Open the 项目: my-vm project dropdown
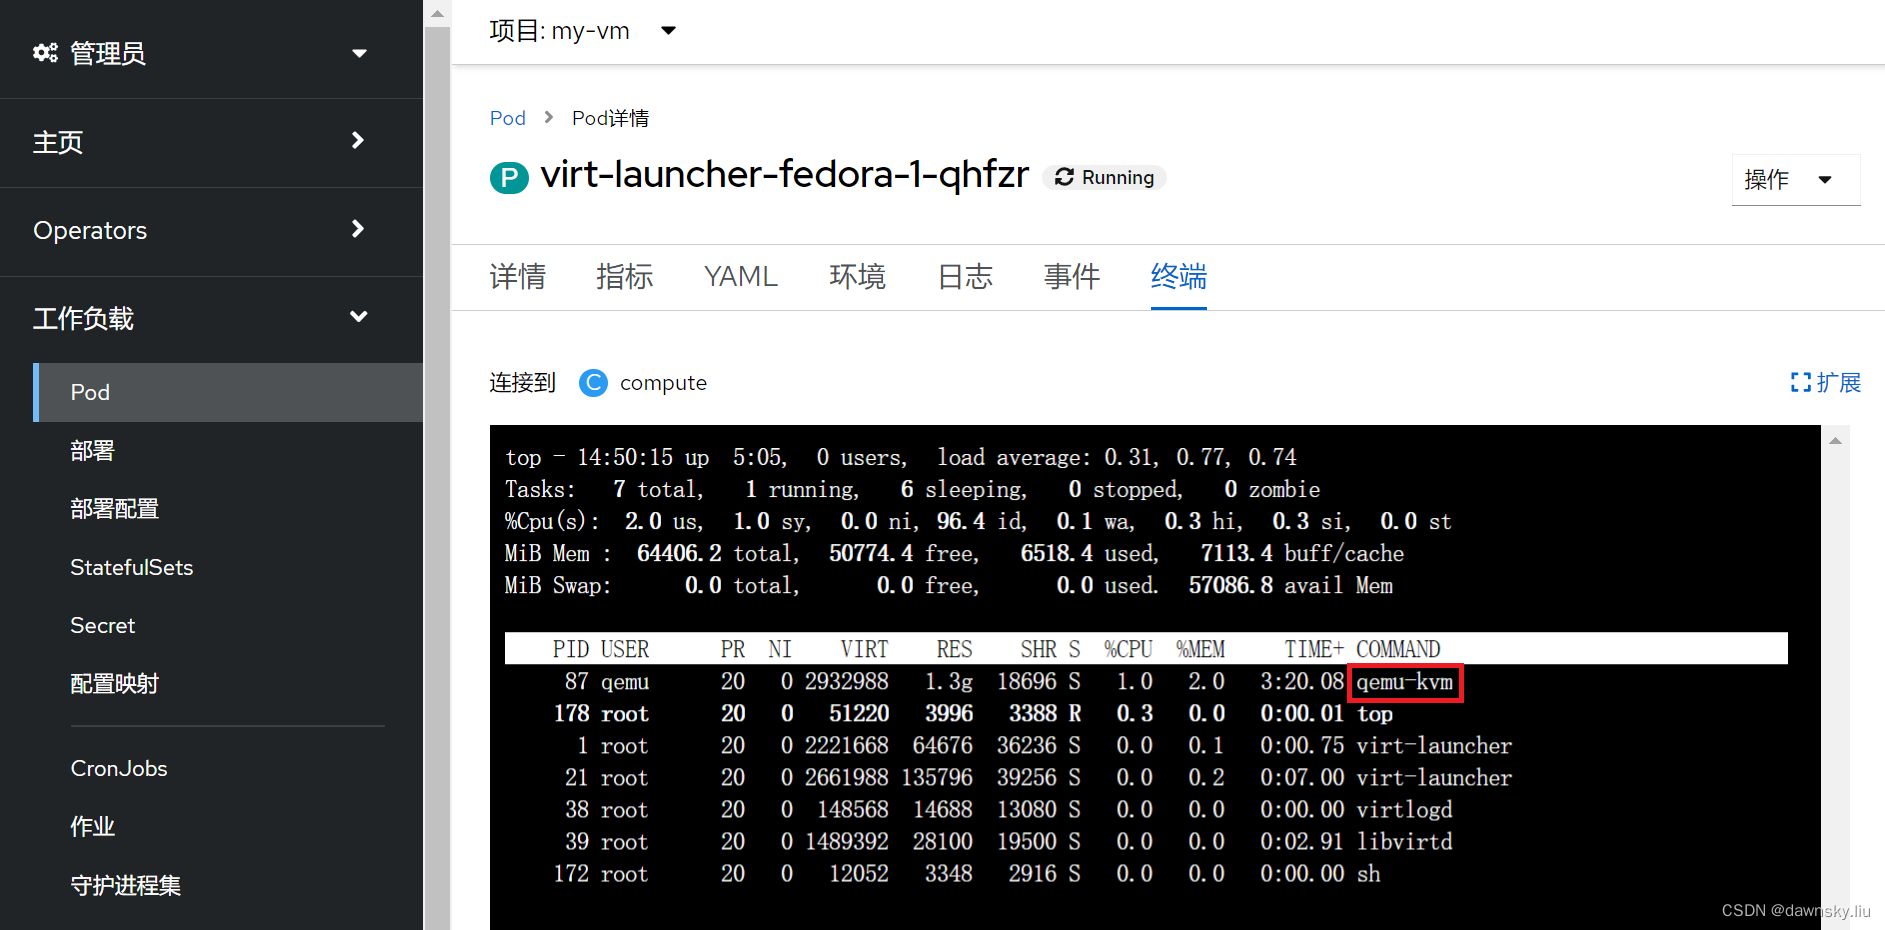Image resolution: width=1885 pixels, height=930 pixels. [x=667, y=30]
